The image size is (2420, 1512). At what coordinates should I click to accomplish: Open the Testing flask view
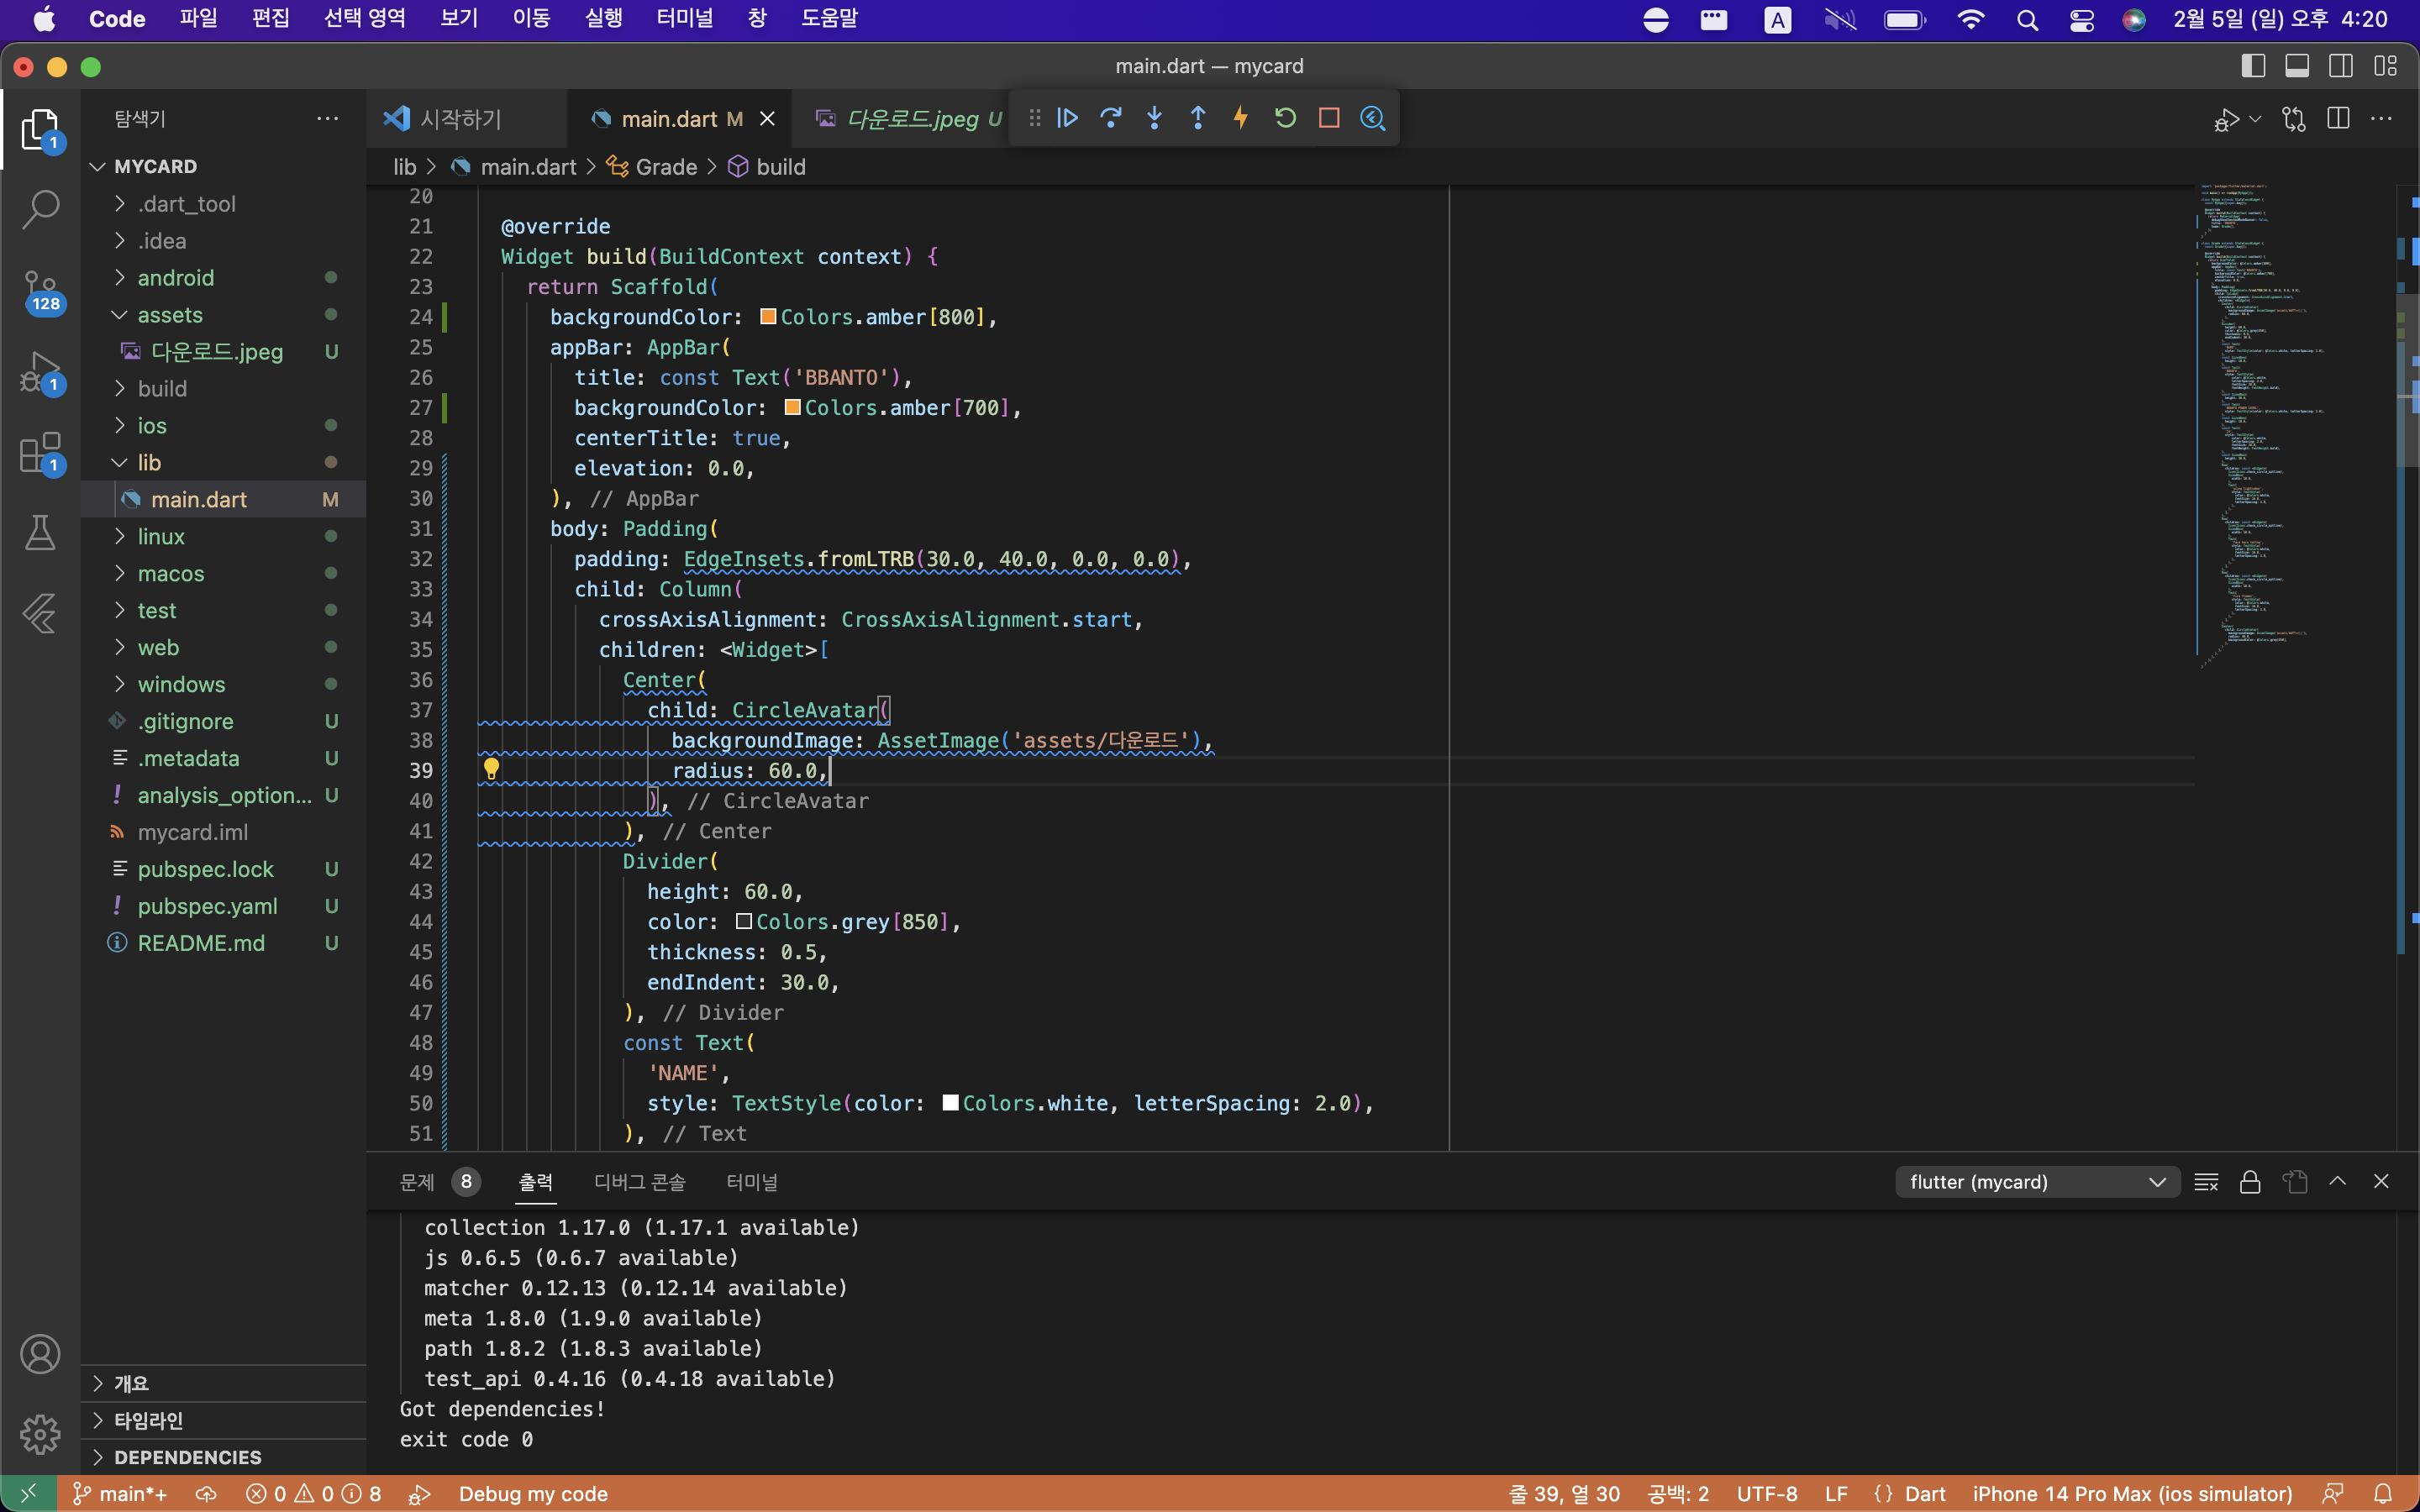pos(40,533)
